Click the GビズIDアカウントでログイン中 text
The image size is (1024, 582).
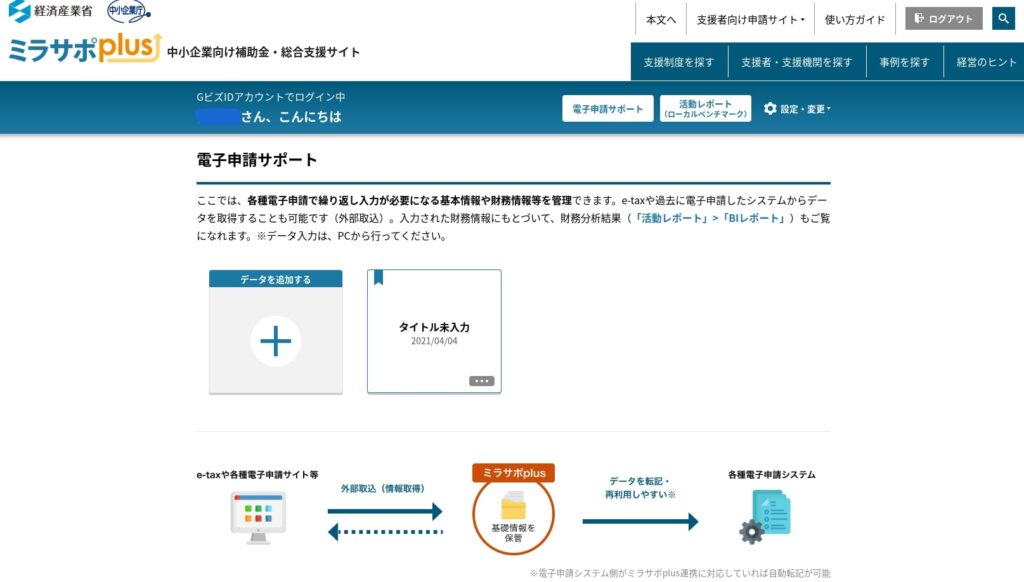pyautogui.click(x=271, y=97)
